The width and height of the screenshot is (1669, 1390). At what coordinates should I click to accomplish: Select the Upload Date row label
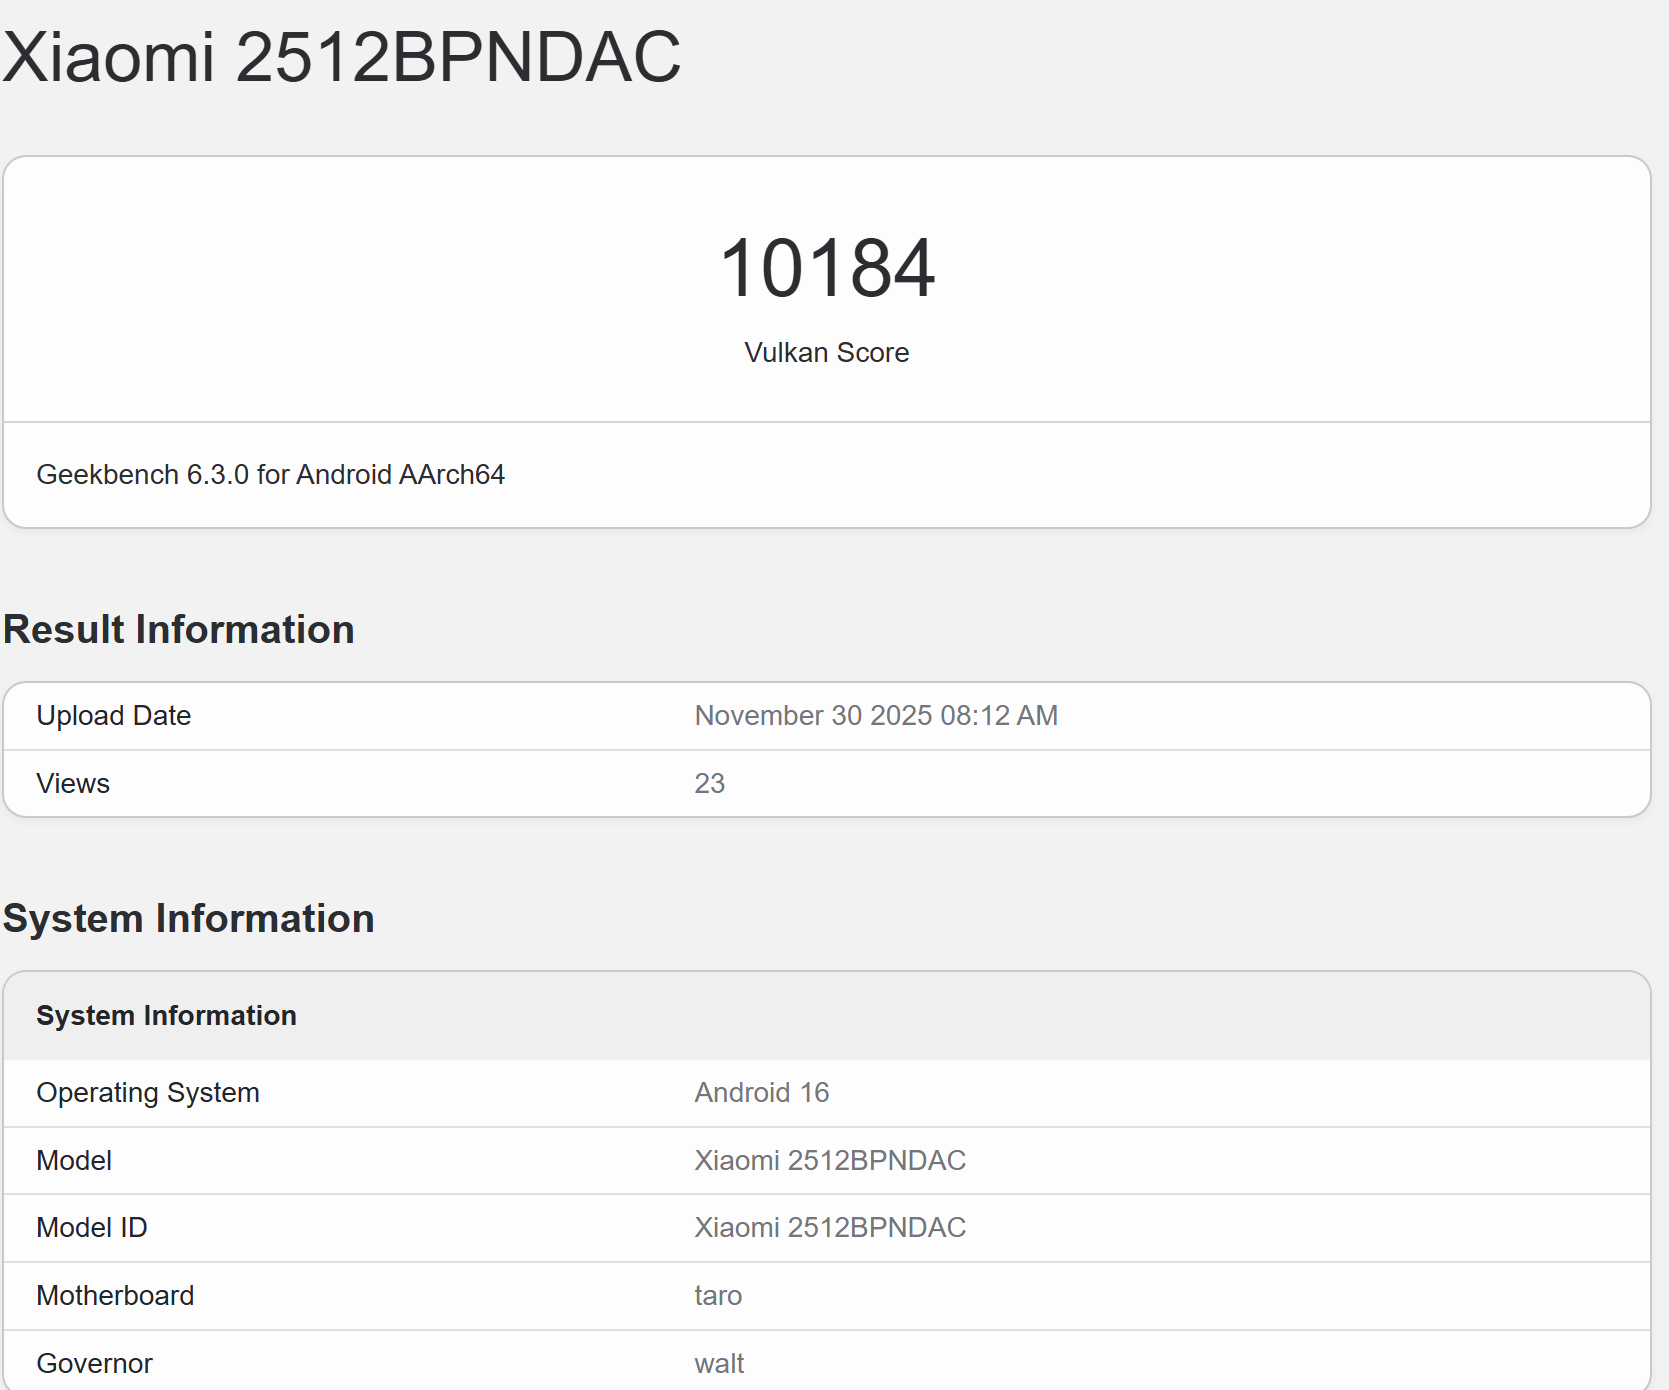click(x=113, y=715)
